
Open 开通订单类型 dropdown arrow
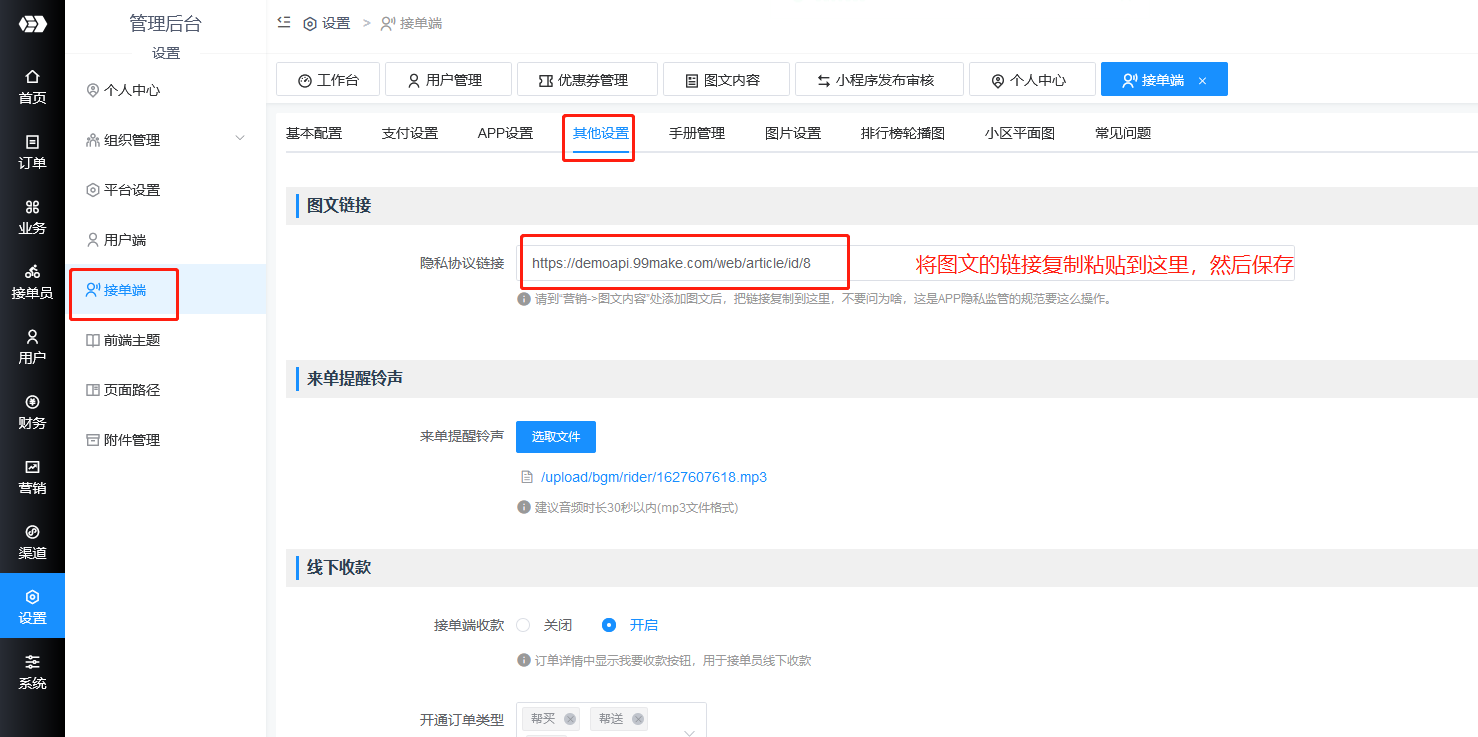[689, 732]
